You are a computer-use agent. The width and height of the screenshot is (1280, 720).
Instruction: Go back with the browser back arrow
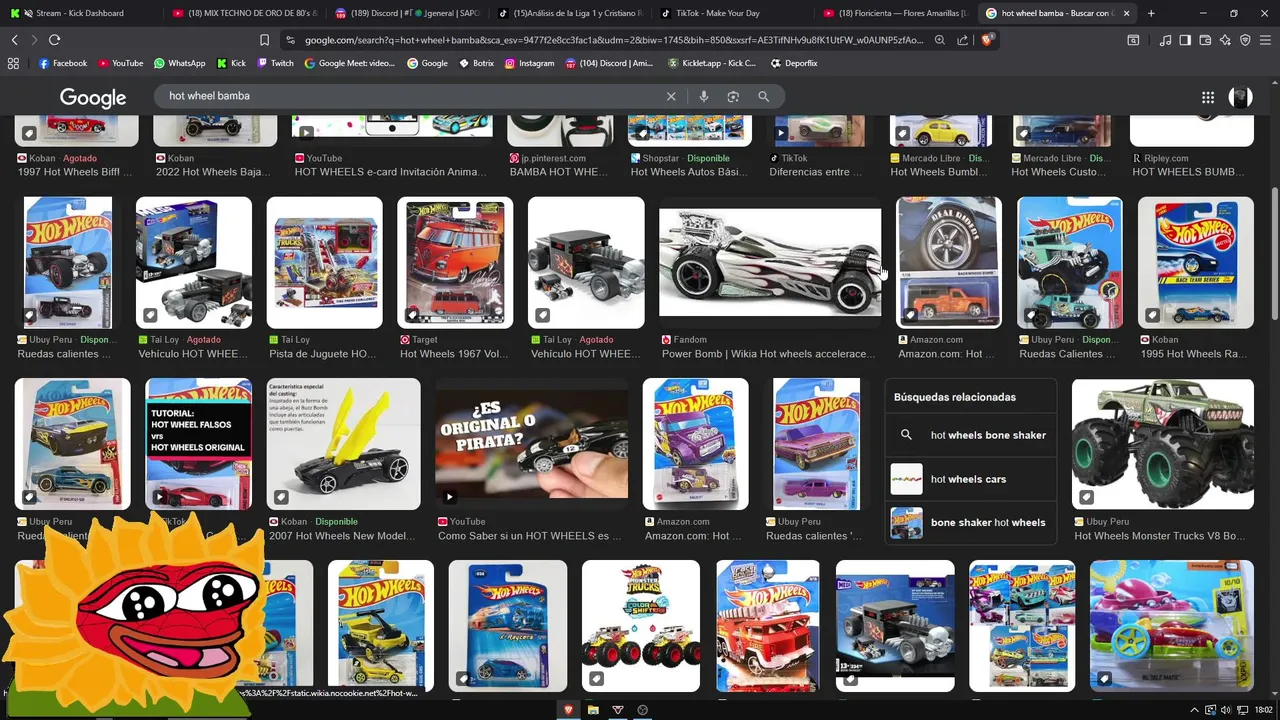pyautogui.click(x=14, y=40)
